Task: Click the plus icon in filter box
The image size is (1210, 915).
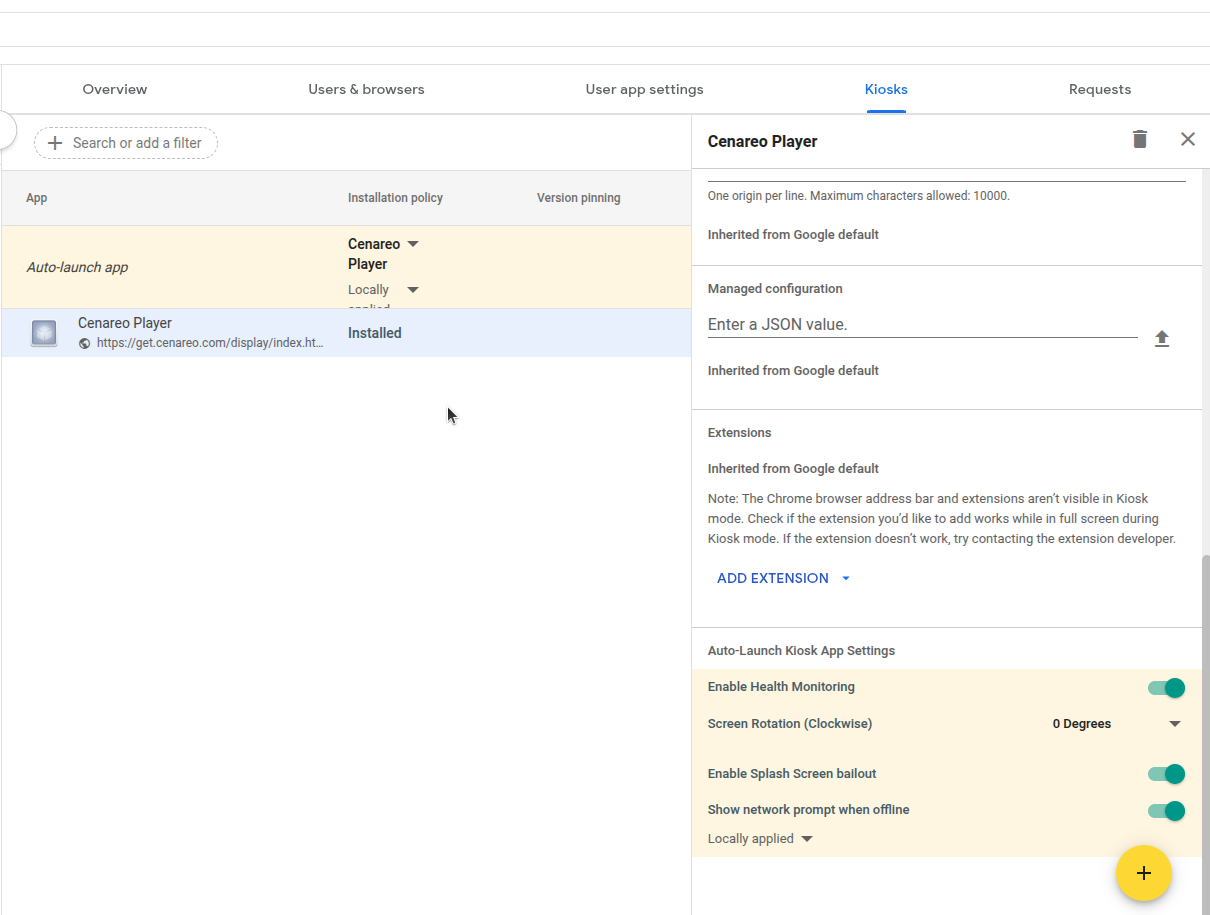Action: click(x=55, y=143)
